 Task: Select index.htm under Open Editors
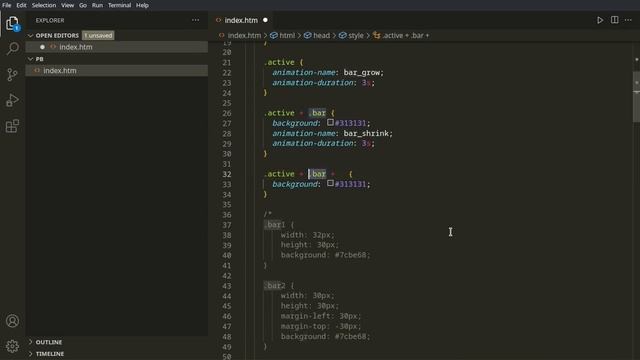(117, 47)
